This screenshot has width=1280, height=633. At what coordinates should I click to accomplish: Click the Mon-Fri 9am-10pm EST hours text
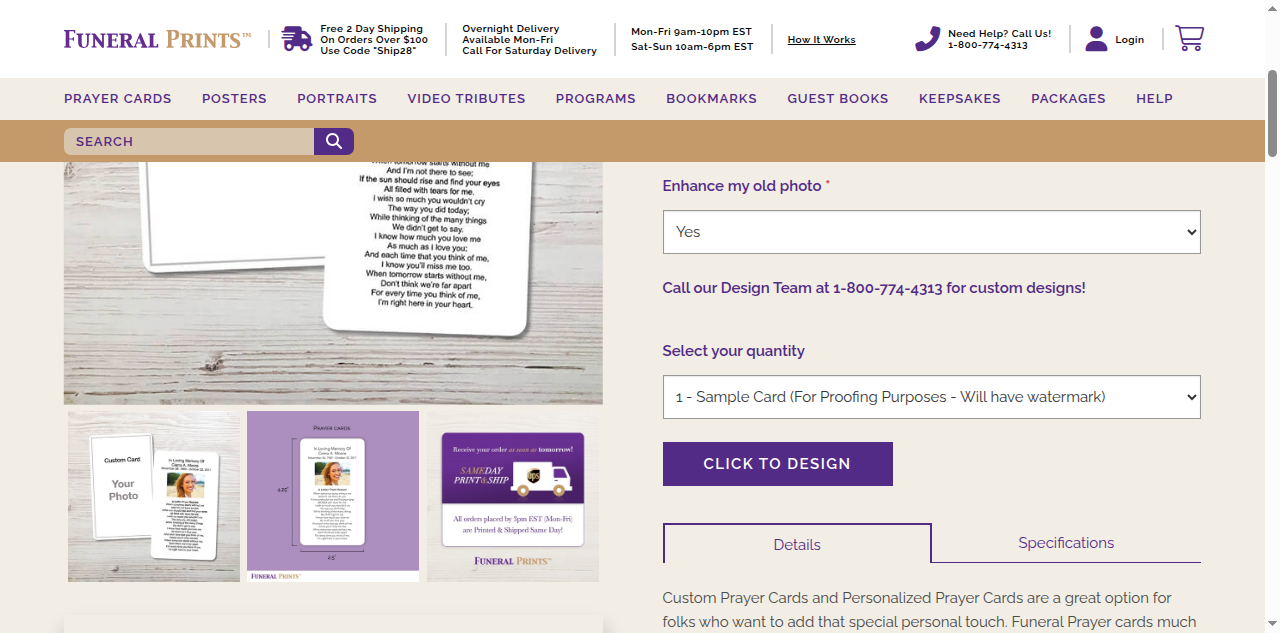coord(692,32)
